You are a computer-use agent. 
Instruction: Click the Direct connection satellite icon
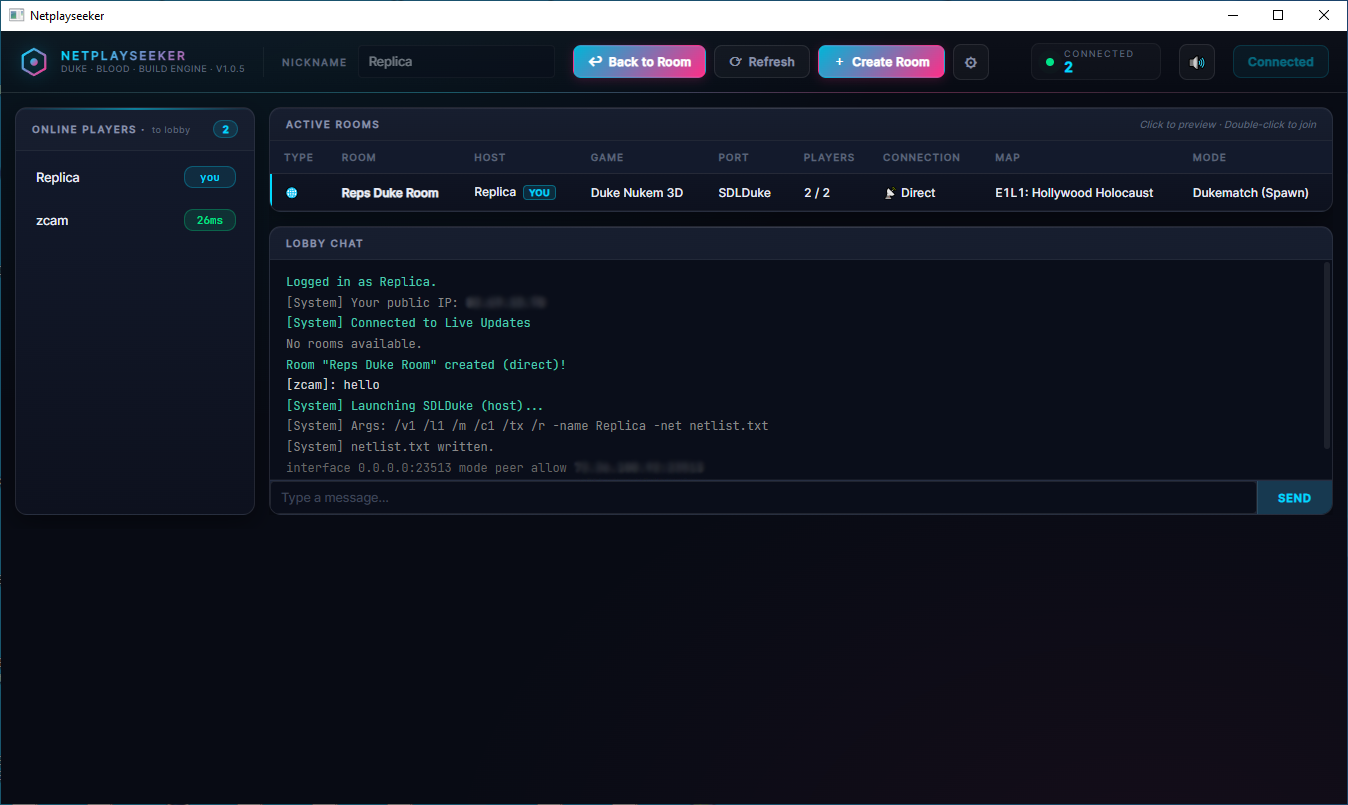890,193
